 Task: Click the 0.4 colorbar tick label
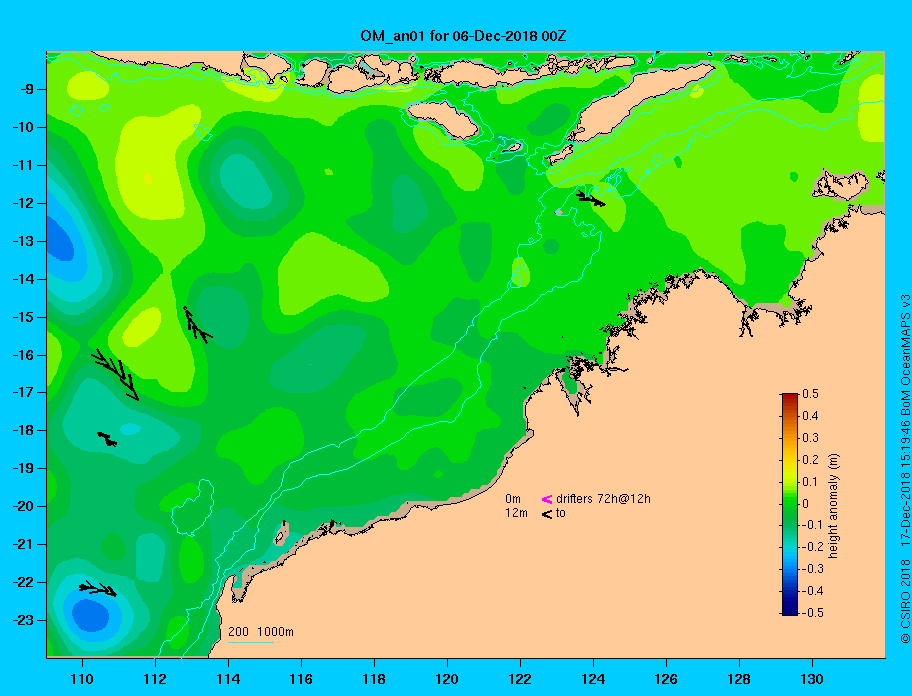point(810,416)
